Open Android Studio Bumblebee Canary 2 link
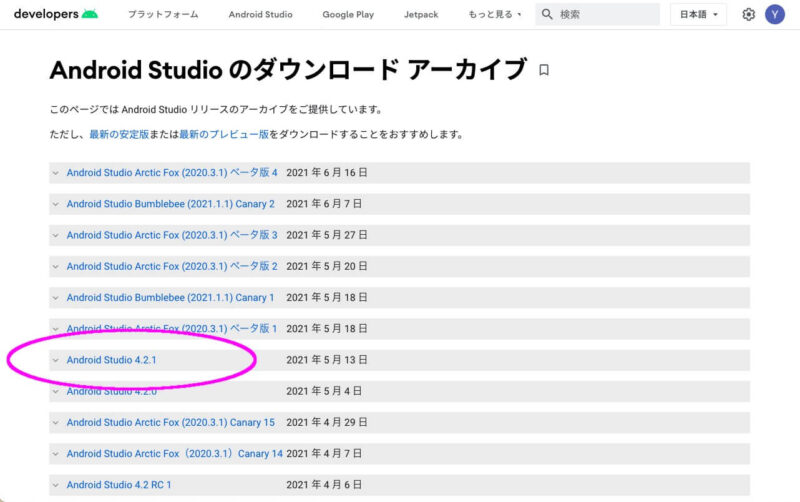This screenshot has height=502, width=800. [170, 204]
